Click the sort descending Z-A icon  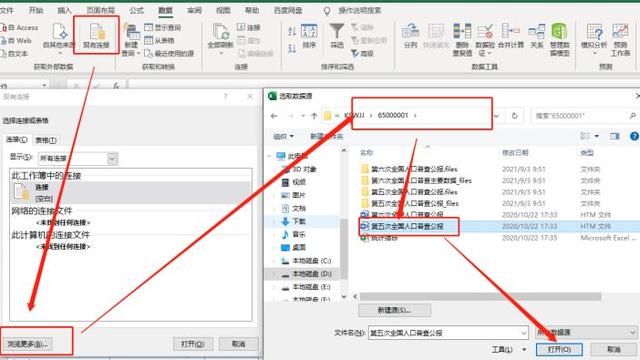tap(292, 49)
